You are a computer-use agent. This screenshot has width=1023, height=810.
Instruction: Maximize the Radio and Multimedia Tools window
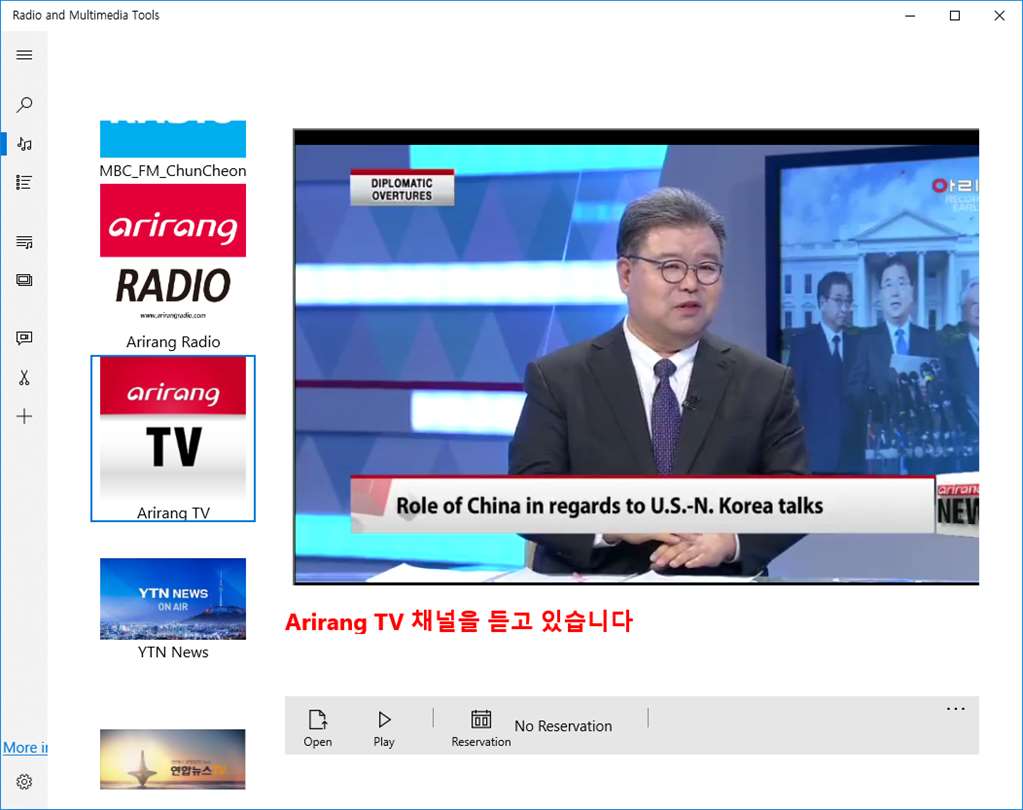point(954,16)
